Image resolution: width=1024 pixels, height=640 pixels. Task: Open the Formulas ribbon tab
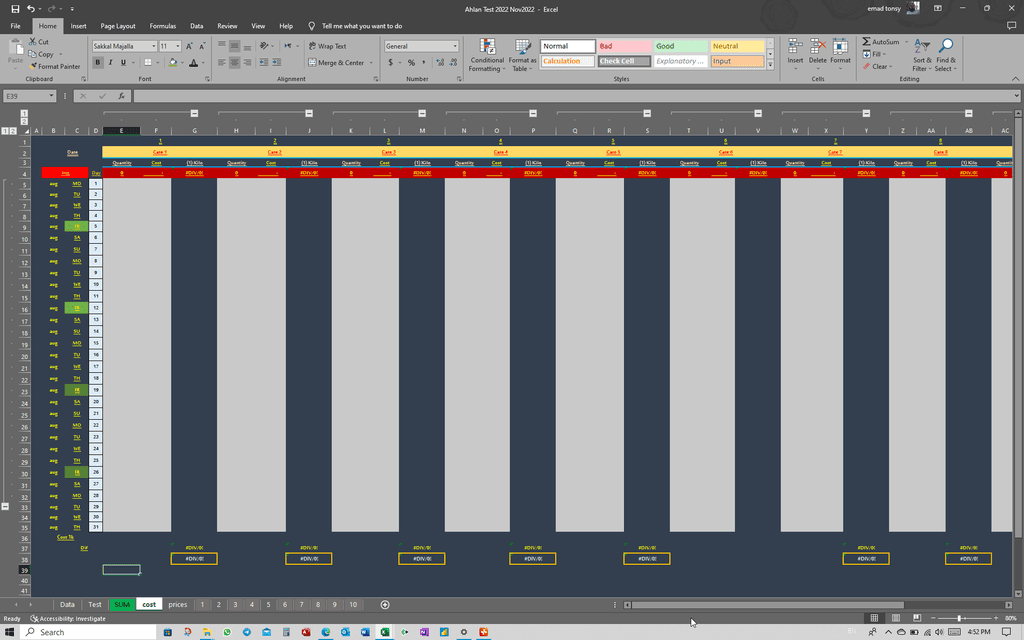(x=163, y=26)
